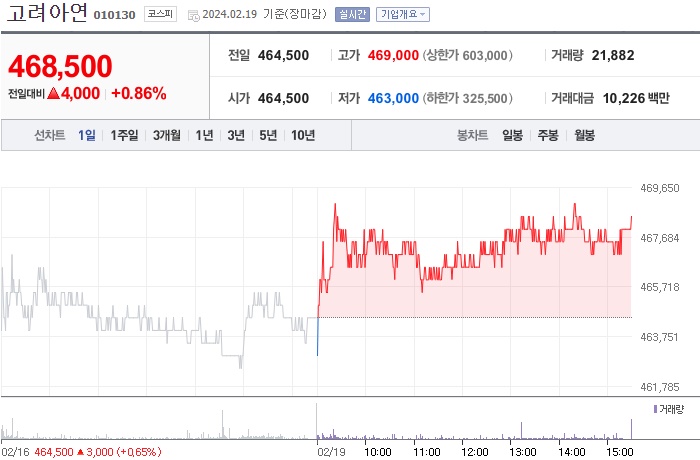This screenshot has width=700, height=460.
Task: Click the 463,751 y-axis label
Action: (x=660, y=337)
